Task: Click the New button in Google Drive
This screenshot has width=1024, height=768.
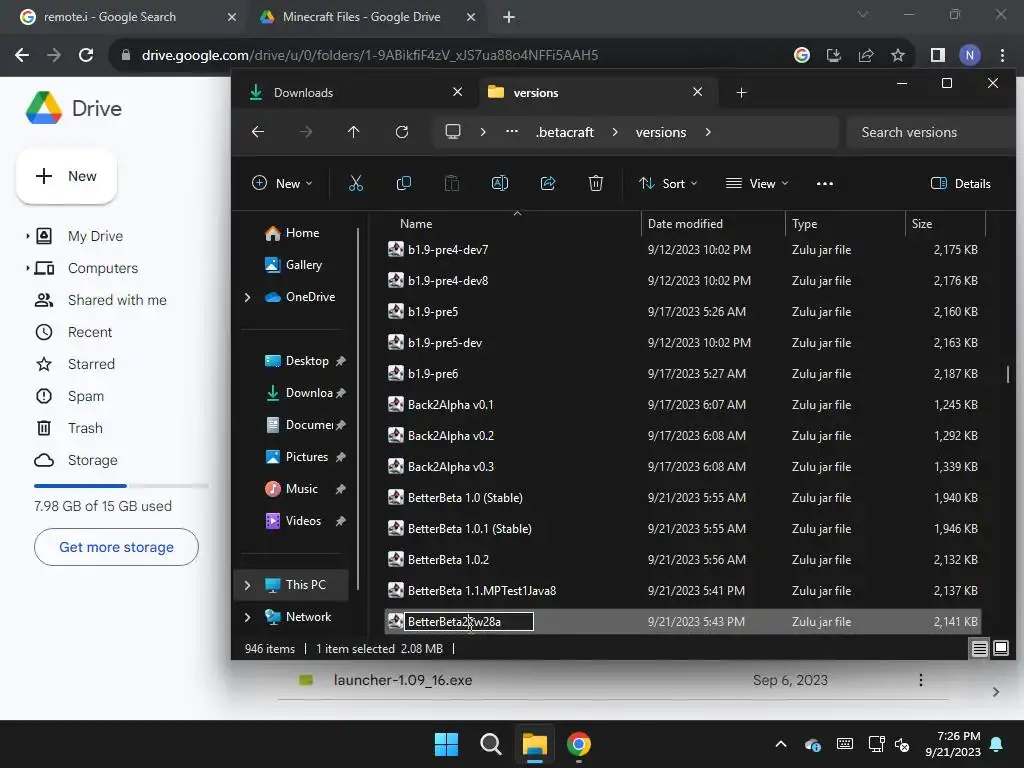Action: click(67, 176)
